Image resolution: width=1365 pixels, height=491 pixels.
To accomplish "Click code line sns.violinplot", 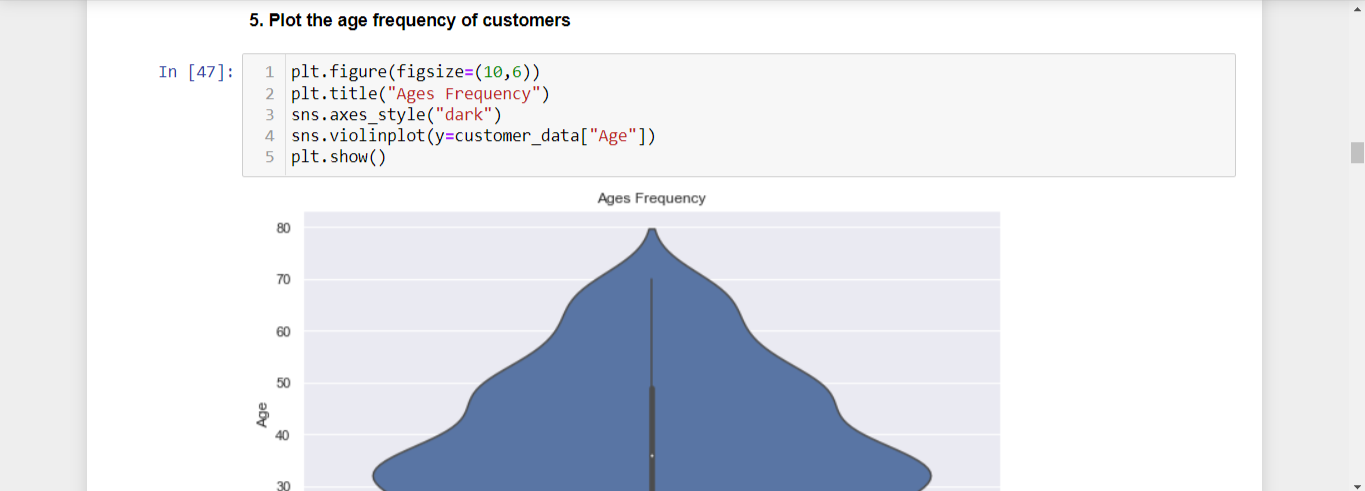I will point(473,136).
